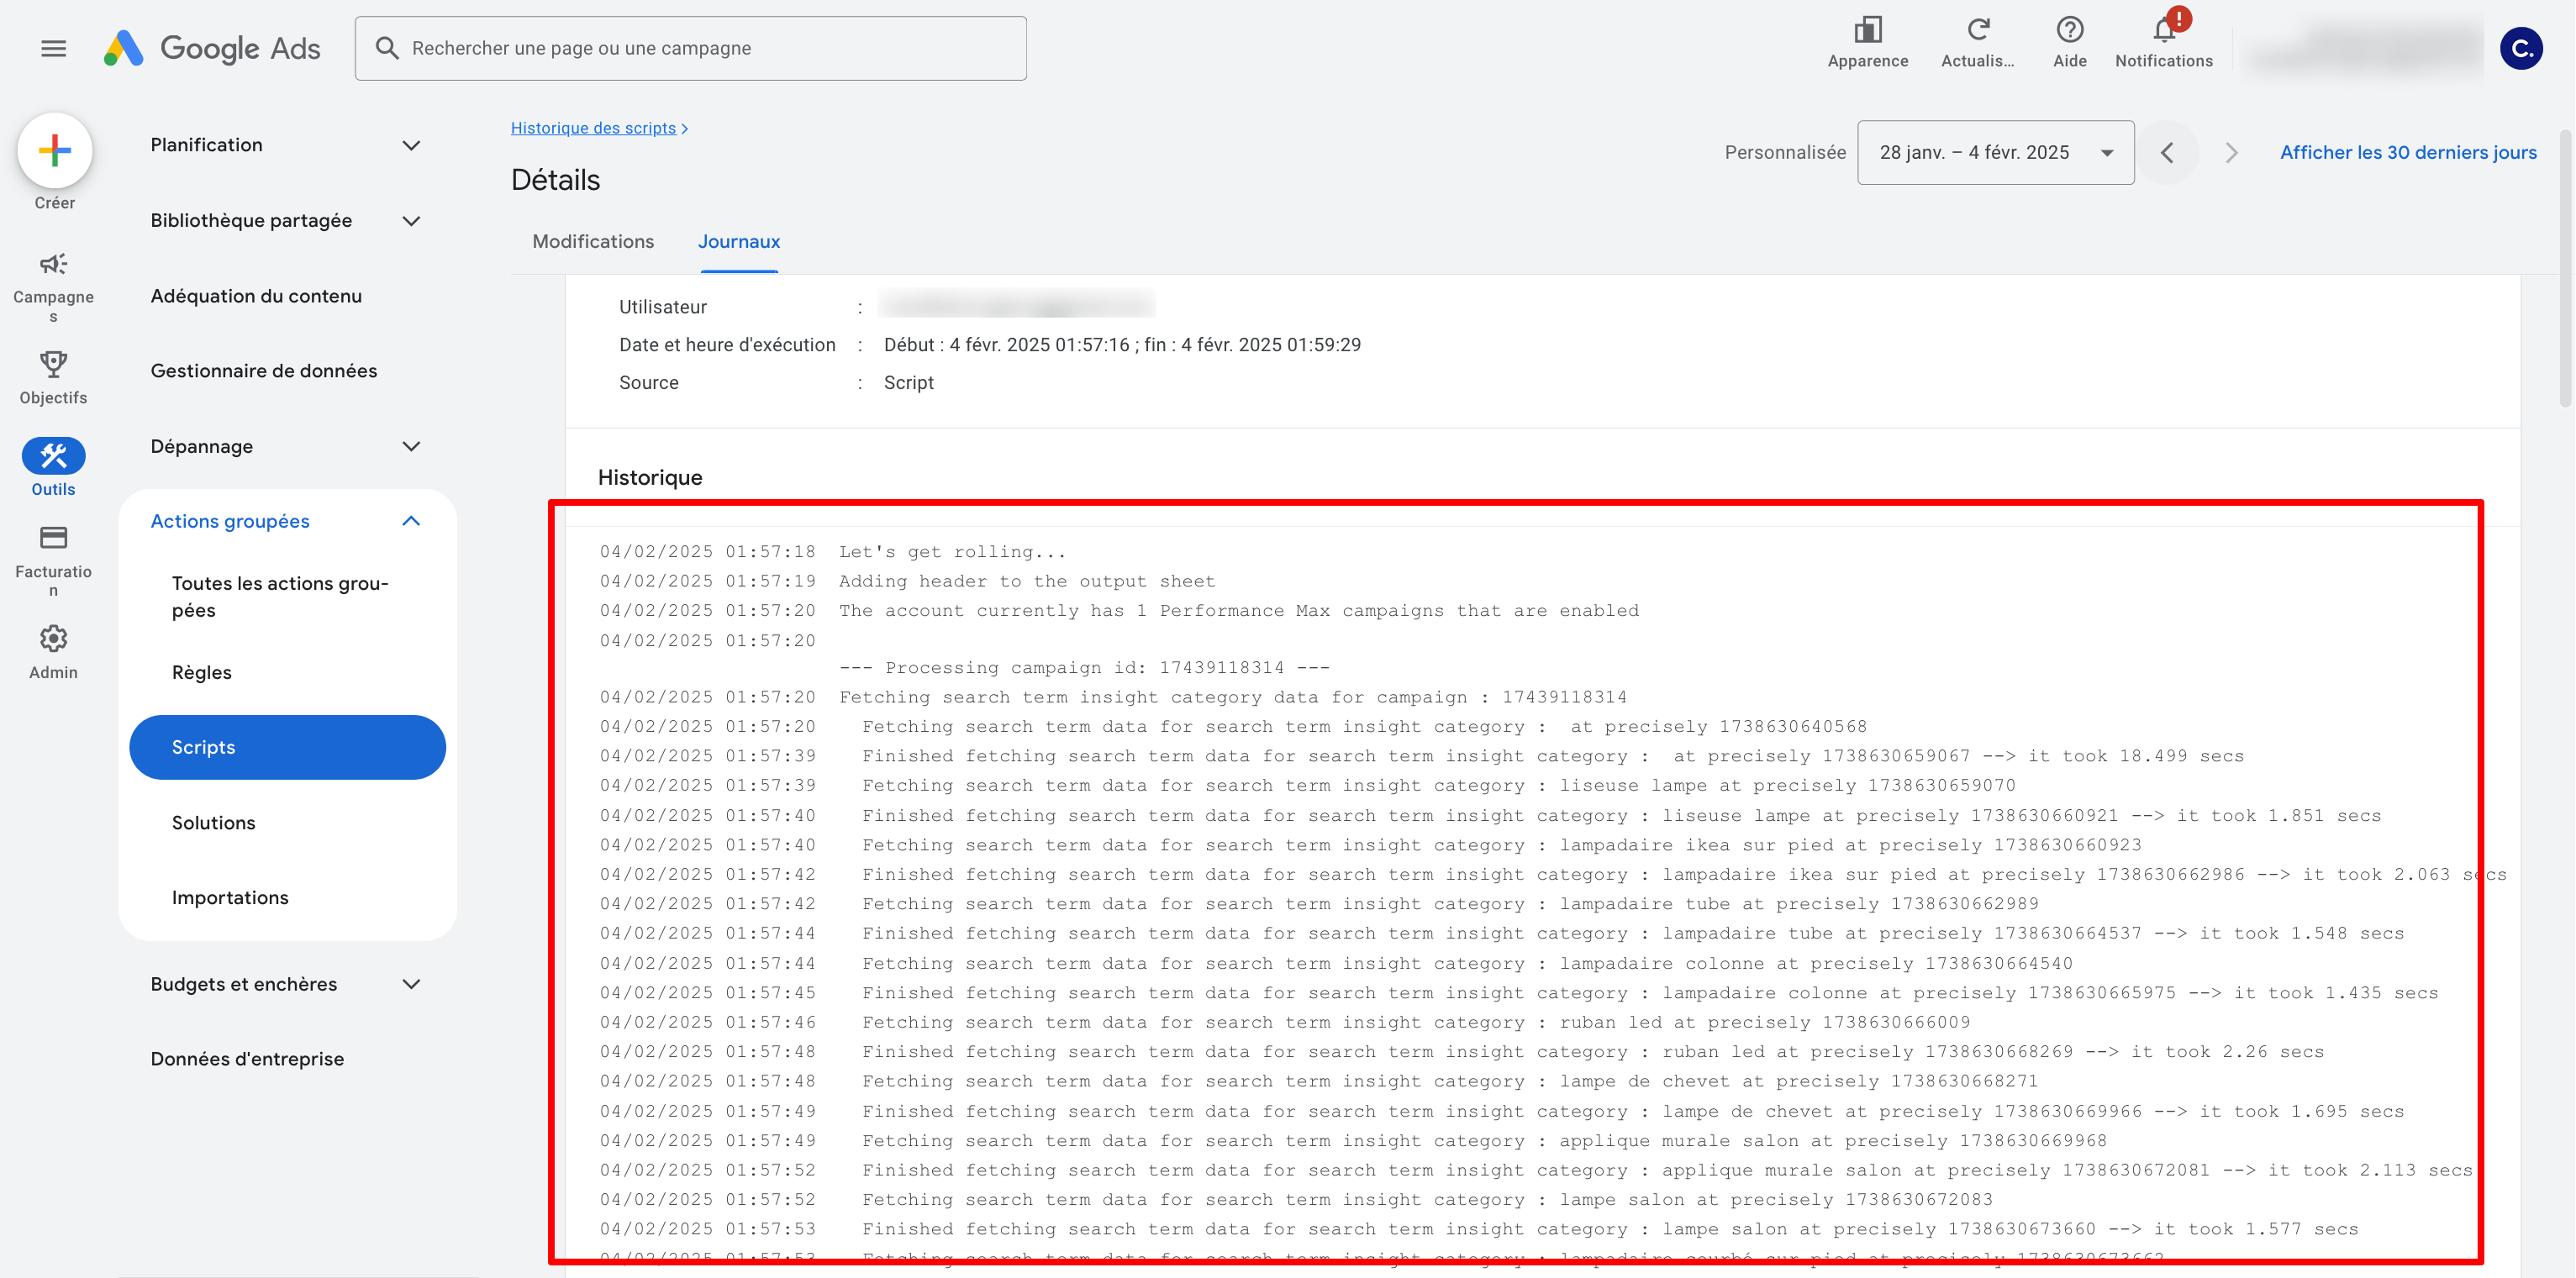Select Règles in sidebar menu
The width and height of the screenshot is (2576, 1278).
coord(202,673)
